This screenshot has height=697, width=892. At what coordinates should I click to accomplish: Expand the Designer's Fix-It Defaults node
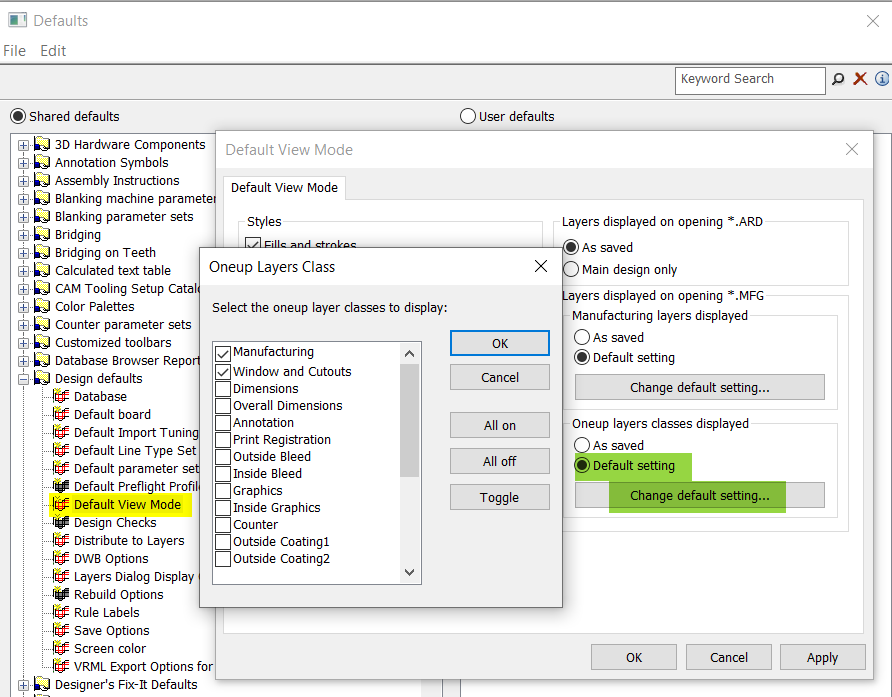click(x=22, y=685)
